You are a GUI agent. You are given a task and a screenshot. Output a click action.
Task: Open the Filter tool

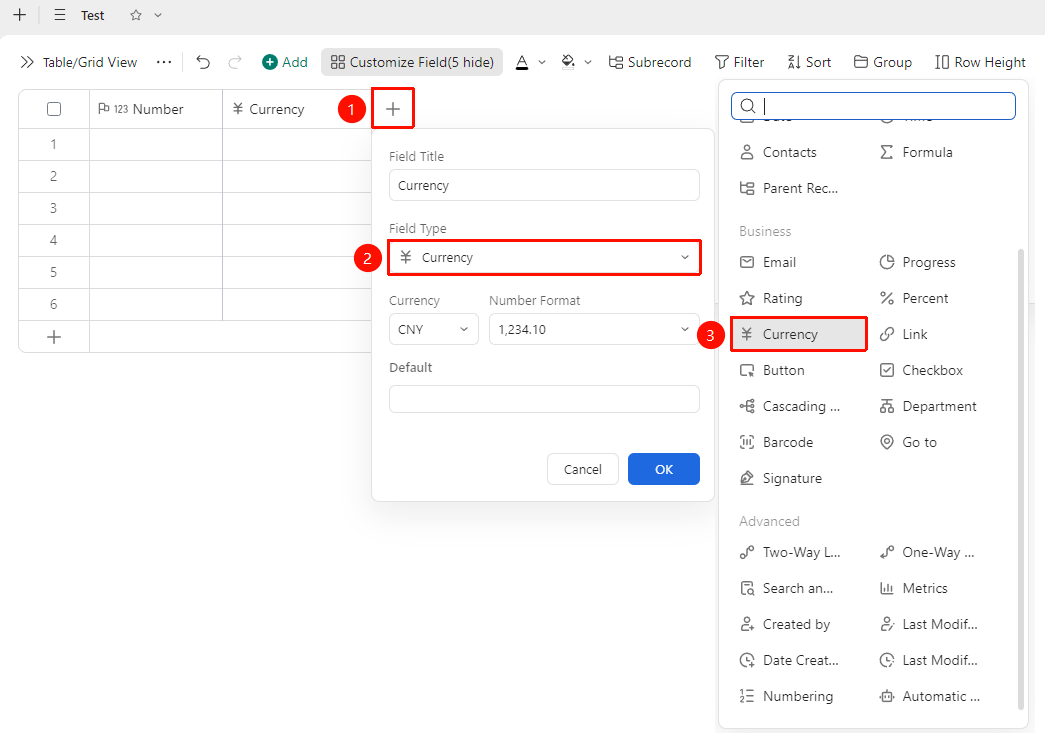(x=739, y=62)
